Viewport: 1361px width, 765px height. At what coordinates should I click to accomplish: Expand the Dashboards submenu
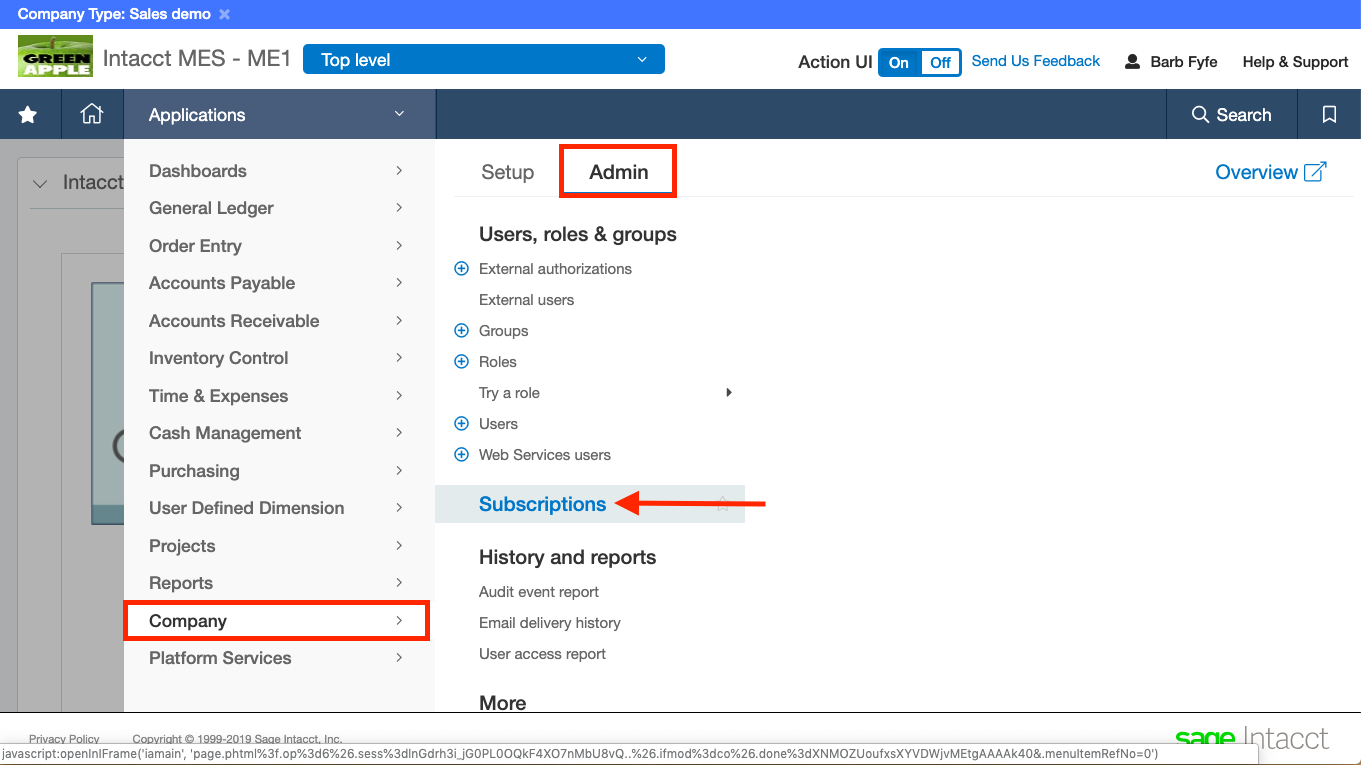click(x=399, y=171)
